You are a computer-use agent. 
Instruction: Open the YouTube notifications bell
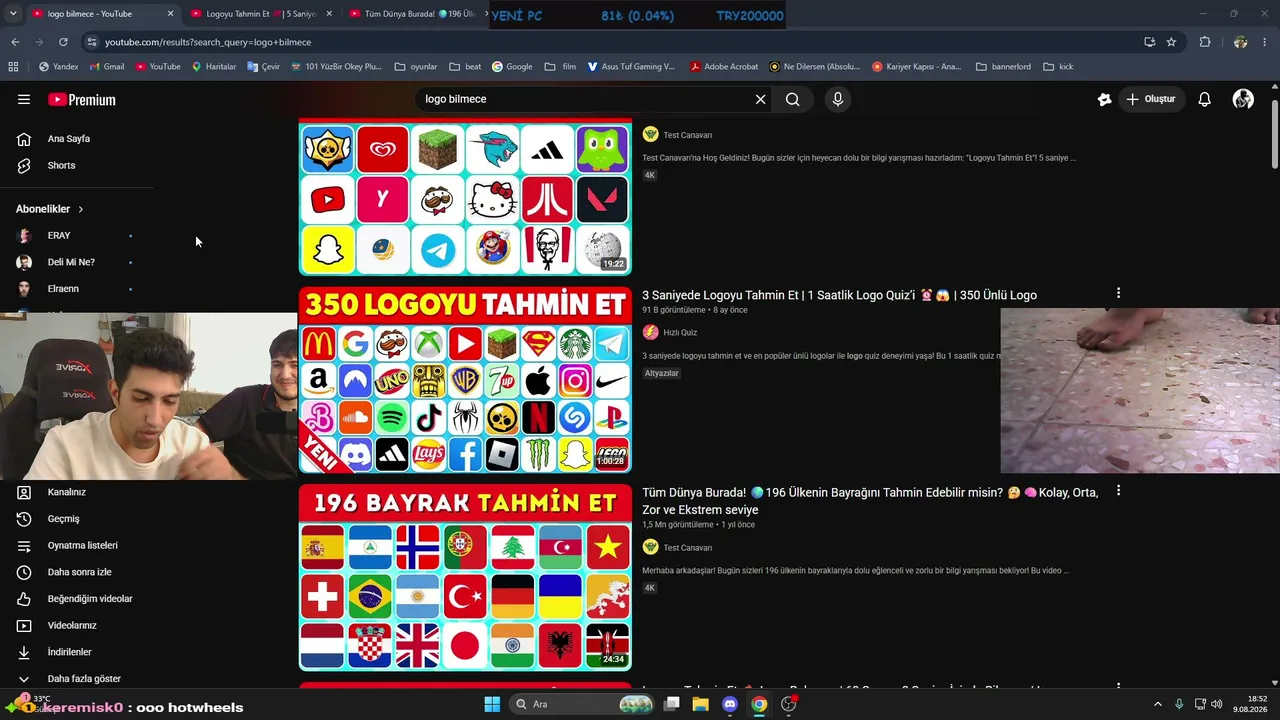(1205, 99)
